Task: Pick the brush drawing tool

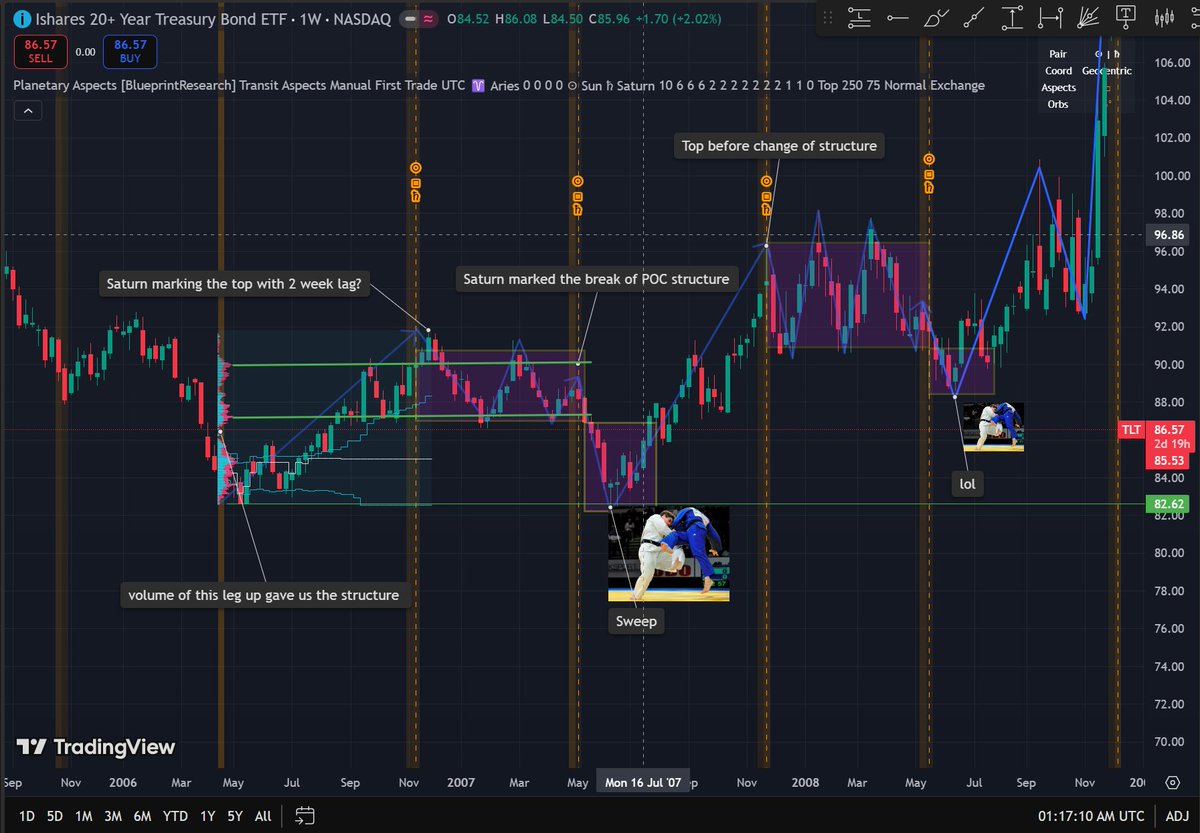Action: (x=935, y=17)
